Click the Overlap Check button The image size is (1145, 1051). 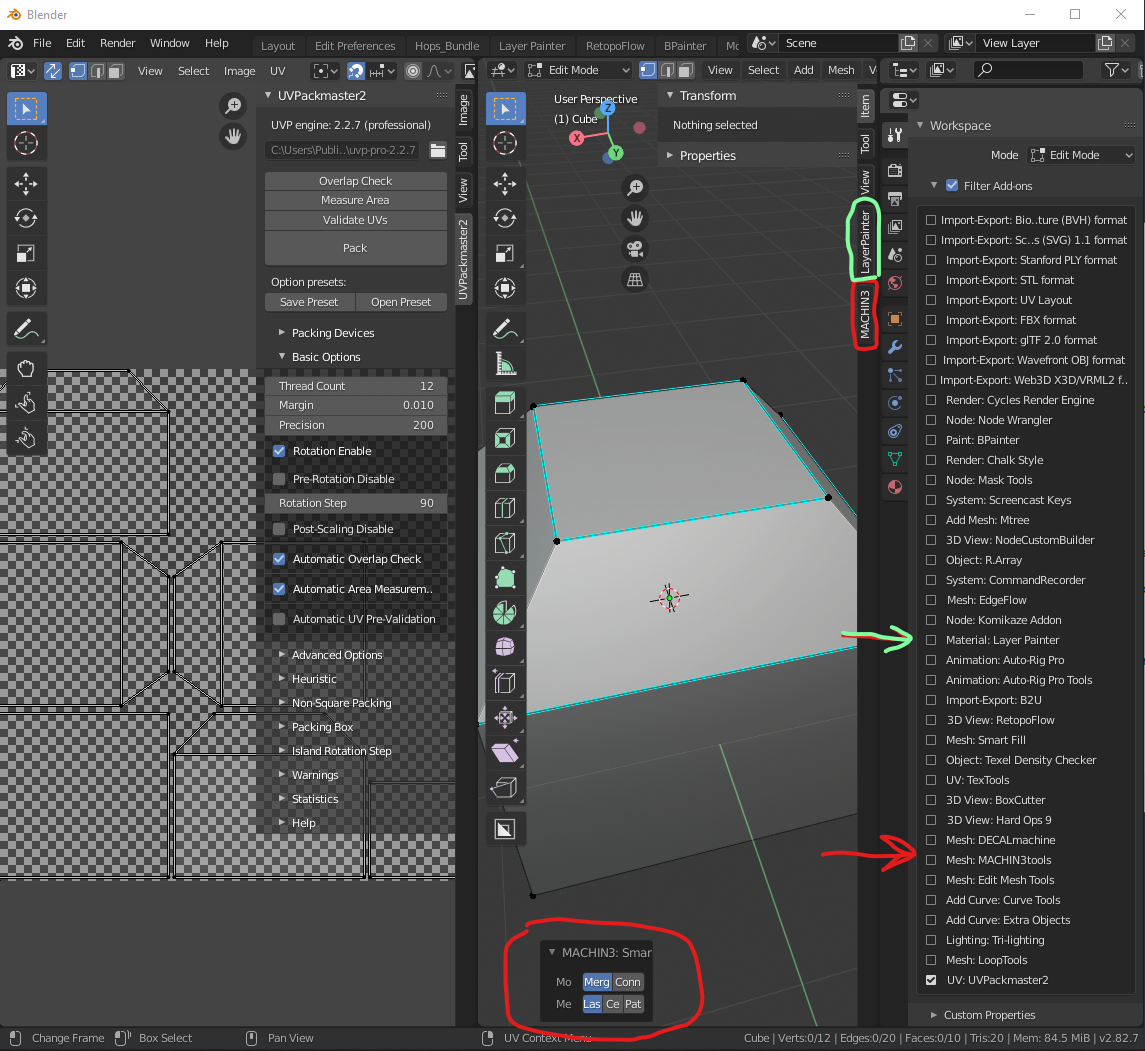click(356, 181)
